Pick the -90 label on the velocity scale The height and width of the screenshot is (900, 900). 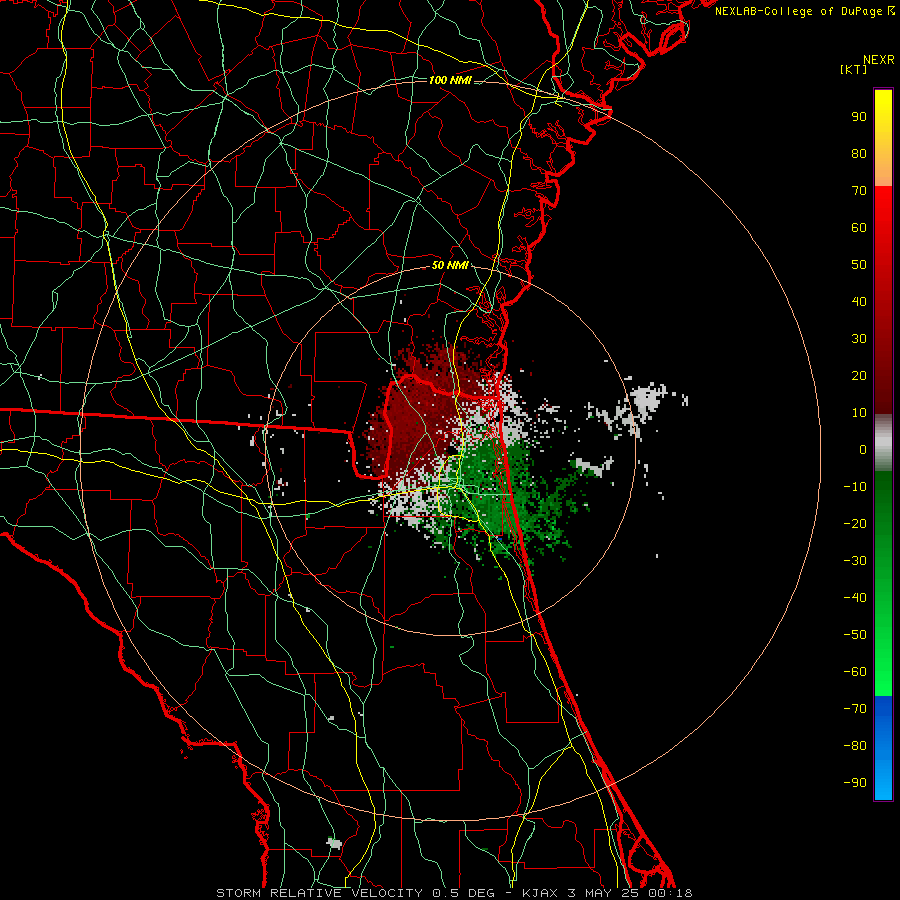(x=855, y=782)
